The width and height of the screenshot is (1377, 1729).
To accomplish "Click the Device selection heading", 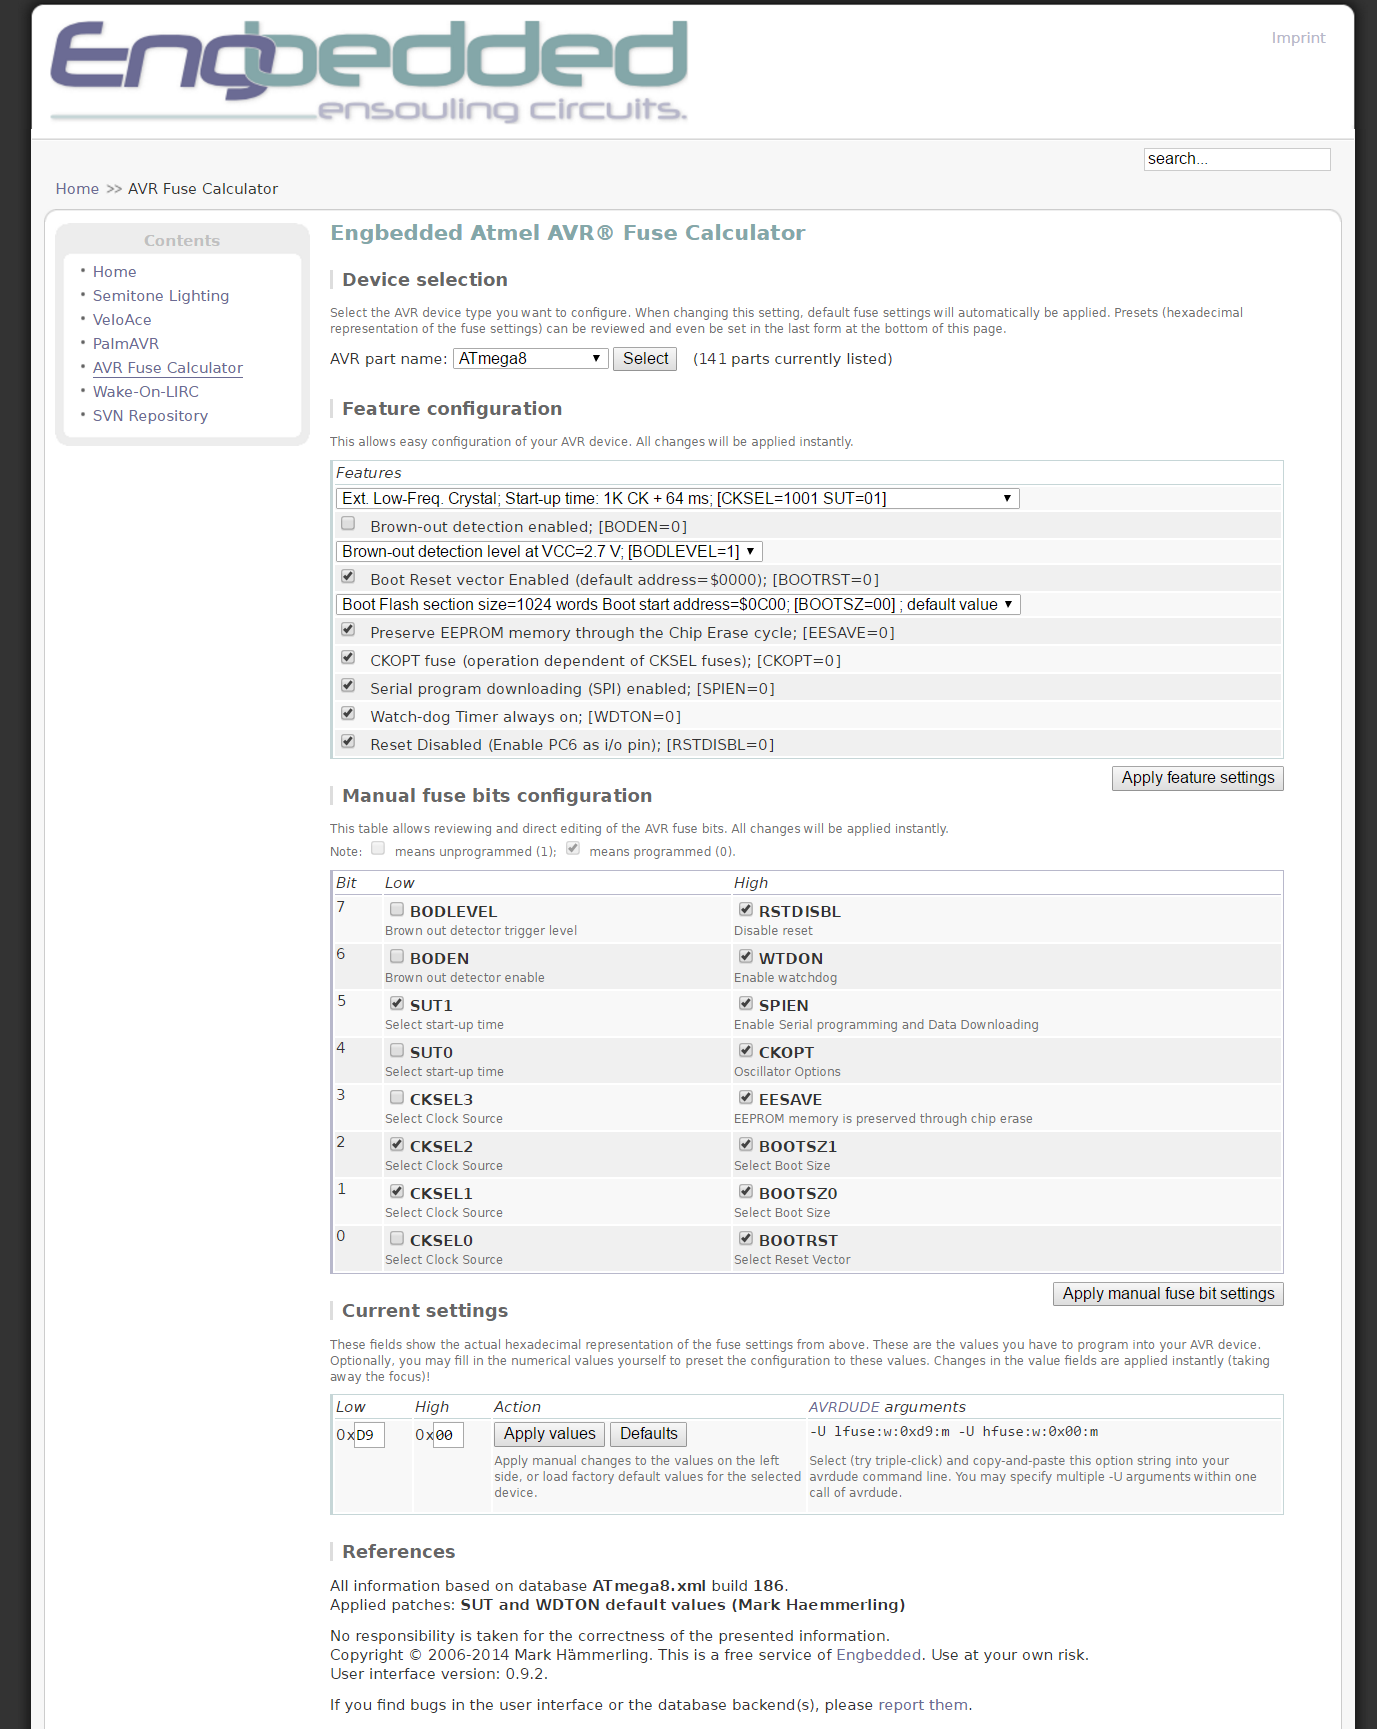I will [x=425, y=280].
